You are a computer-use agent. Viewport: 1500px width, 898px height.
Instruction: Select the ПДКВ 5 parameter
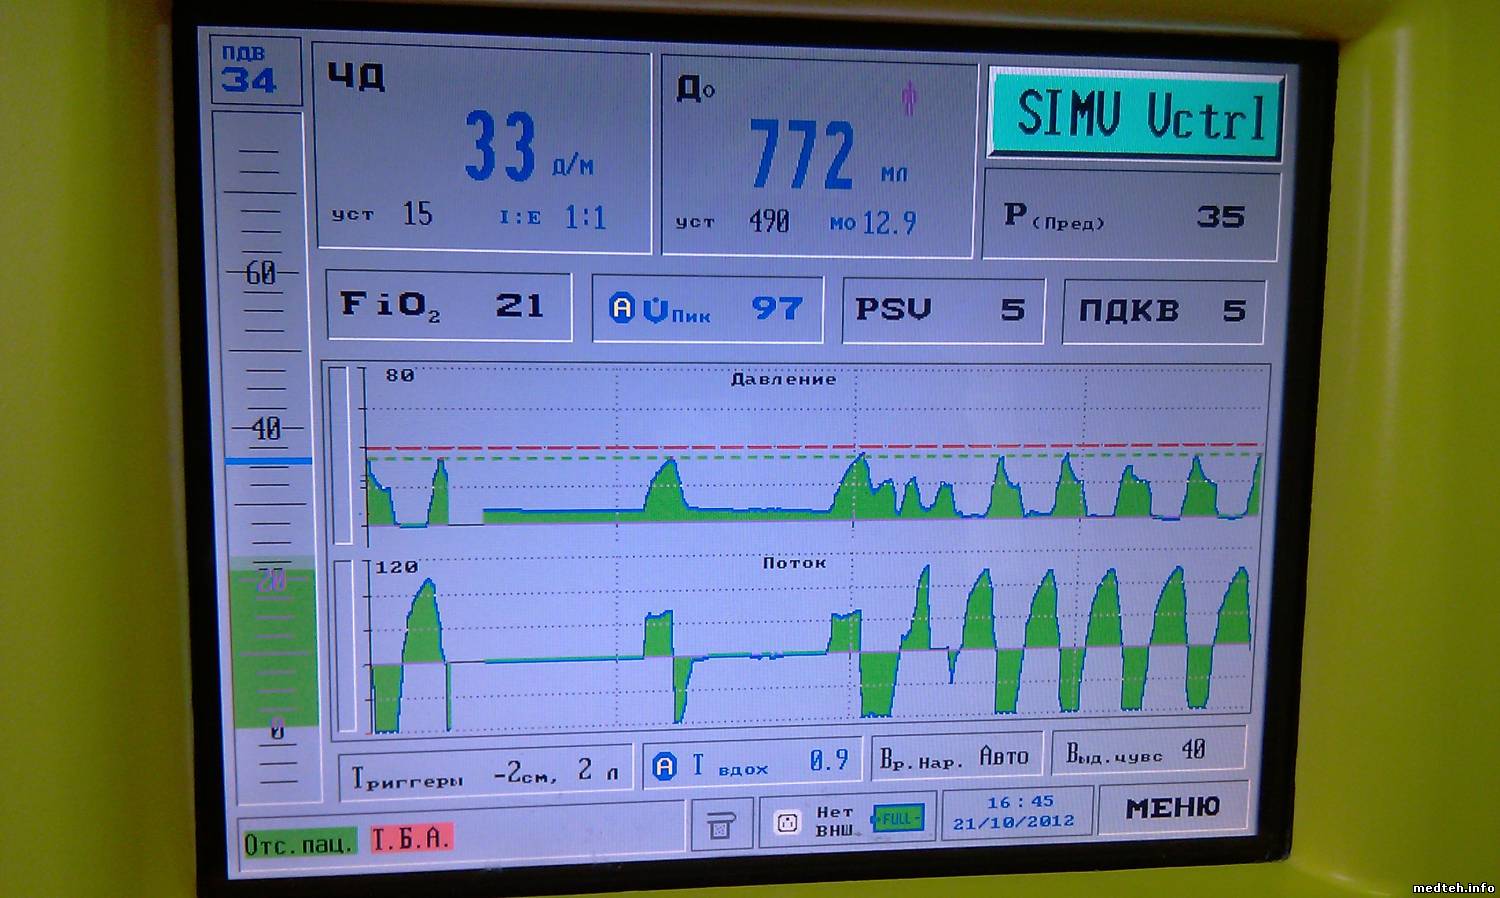click(1162, 312)
